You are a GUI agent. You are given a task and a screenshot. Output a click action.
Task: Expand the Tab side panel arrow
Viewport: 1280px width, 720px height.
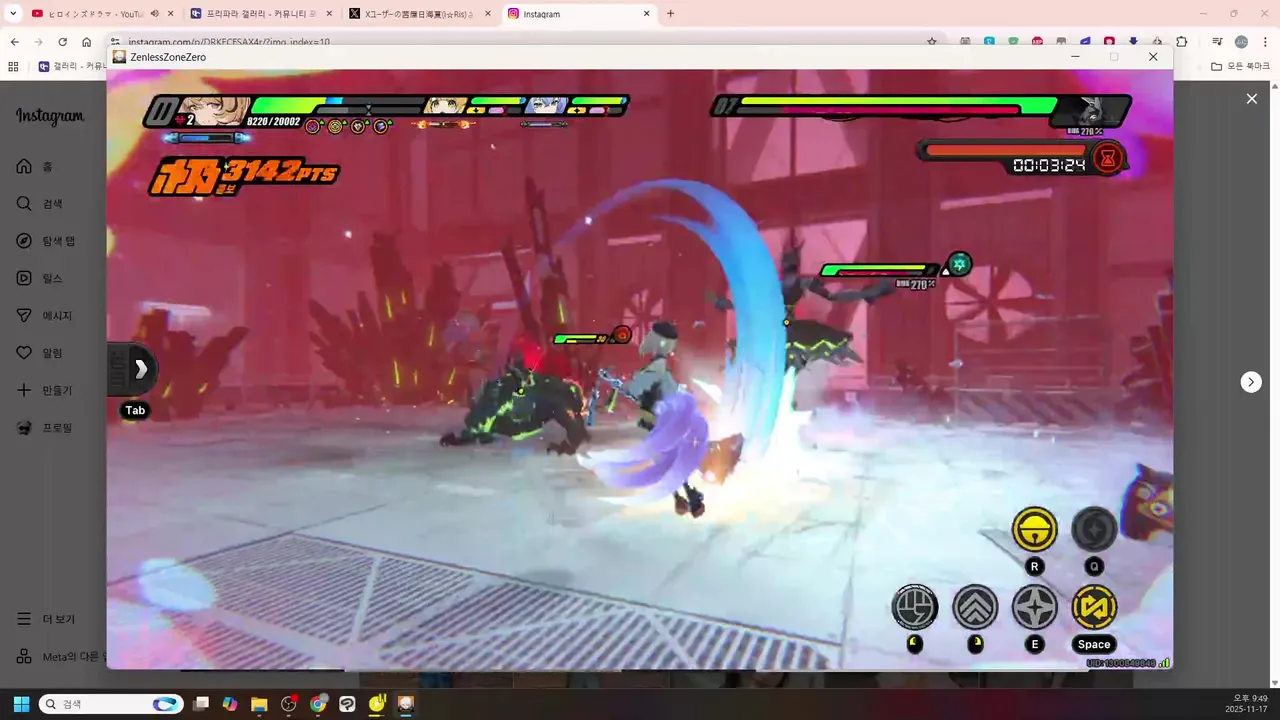pyautogui.click(x=139, y=370)
